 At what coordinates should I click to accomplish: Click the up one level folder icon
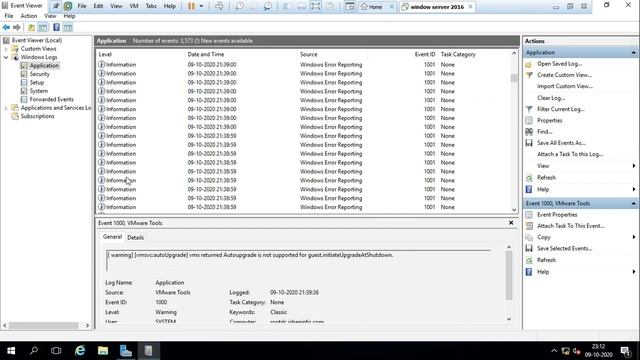31,27
